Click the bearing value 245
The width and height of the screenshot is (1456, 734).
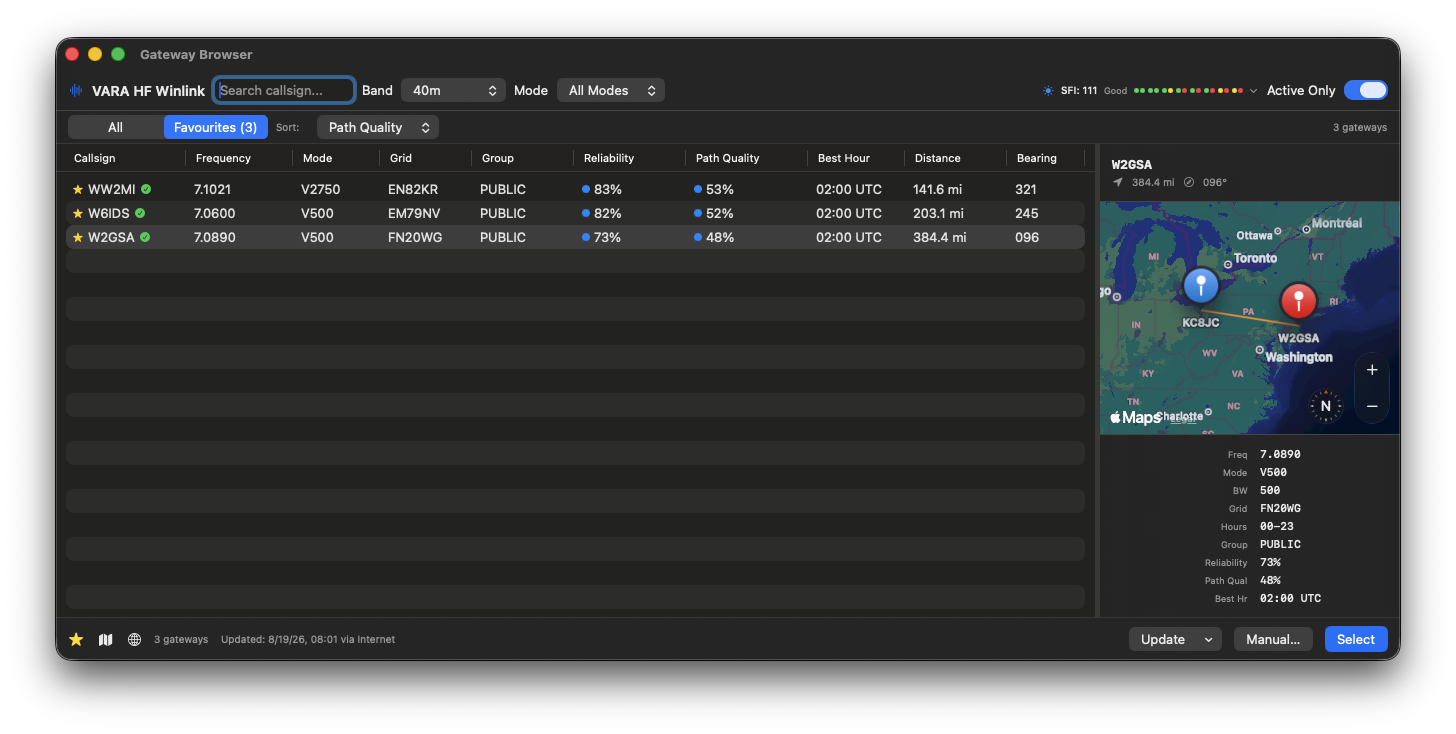(1027, 213)
